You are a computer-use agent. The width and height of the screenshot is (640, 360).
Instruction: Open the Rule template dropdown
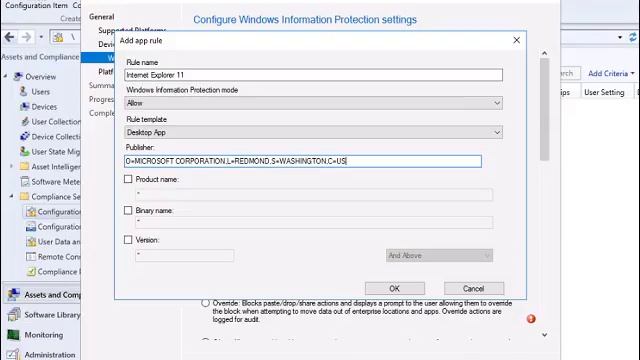[x=313, y=132]
